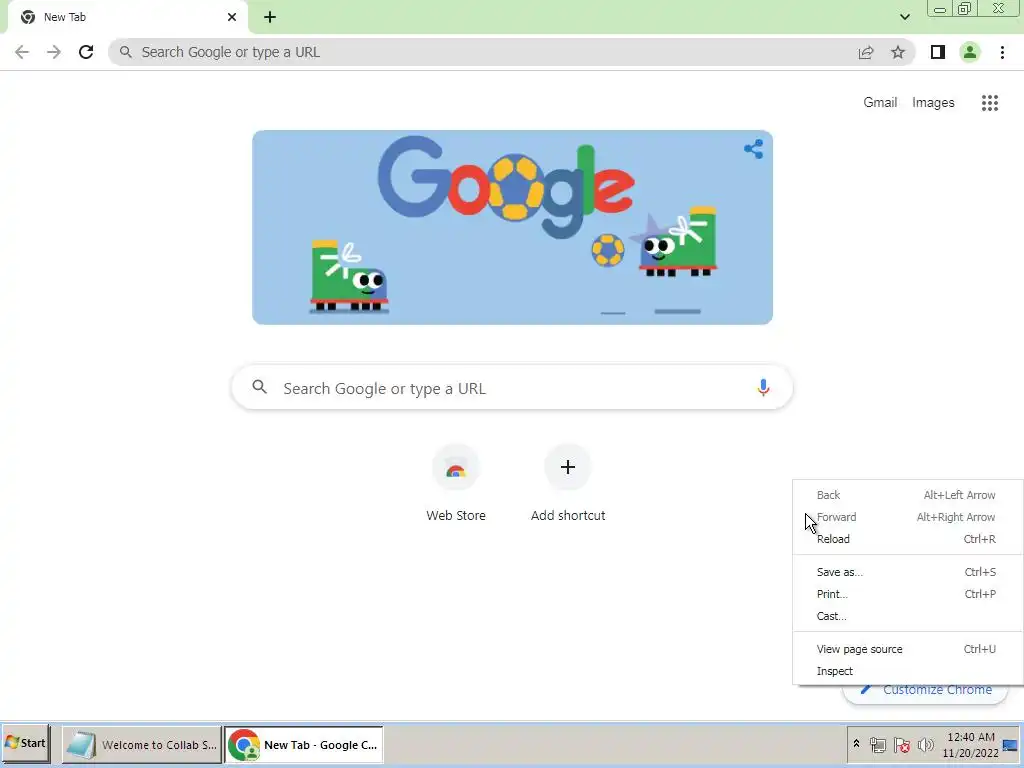Open the Google apps grid
Image resolution: width=1024 pixels, height=768 pixels.
[x=990, y=103]
